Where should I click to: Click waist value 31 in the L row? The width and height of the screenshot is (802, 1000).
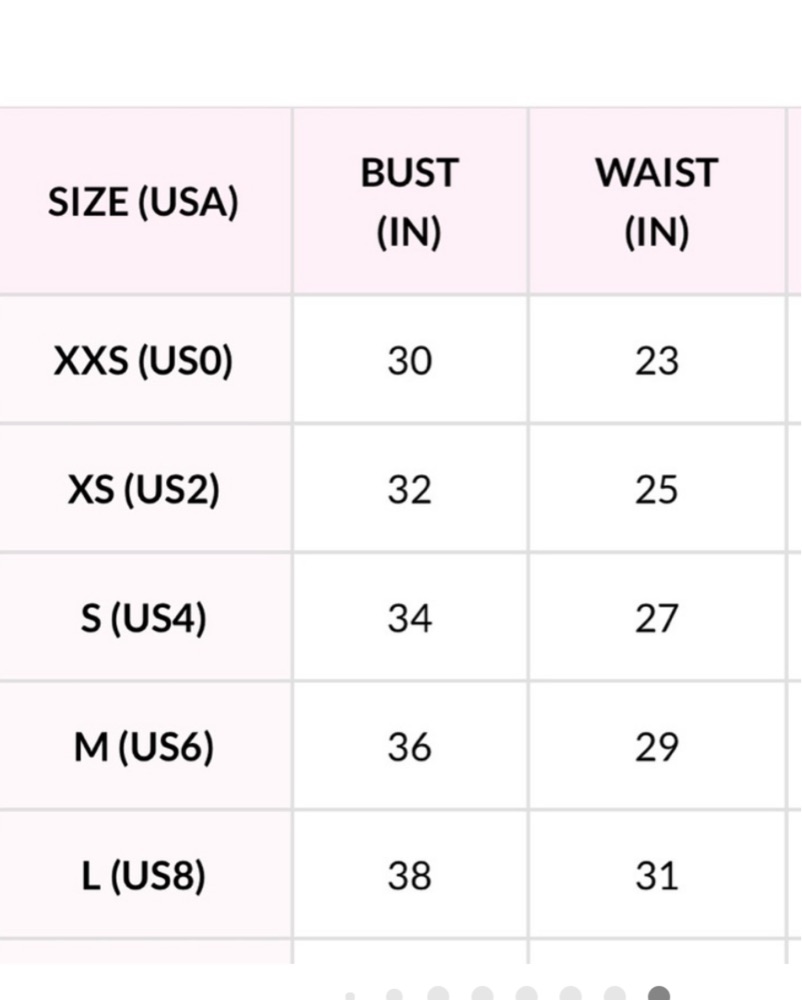tap(657, 876)
